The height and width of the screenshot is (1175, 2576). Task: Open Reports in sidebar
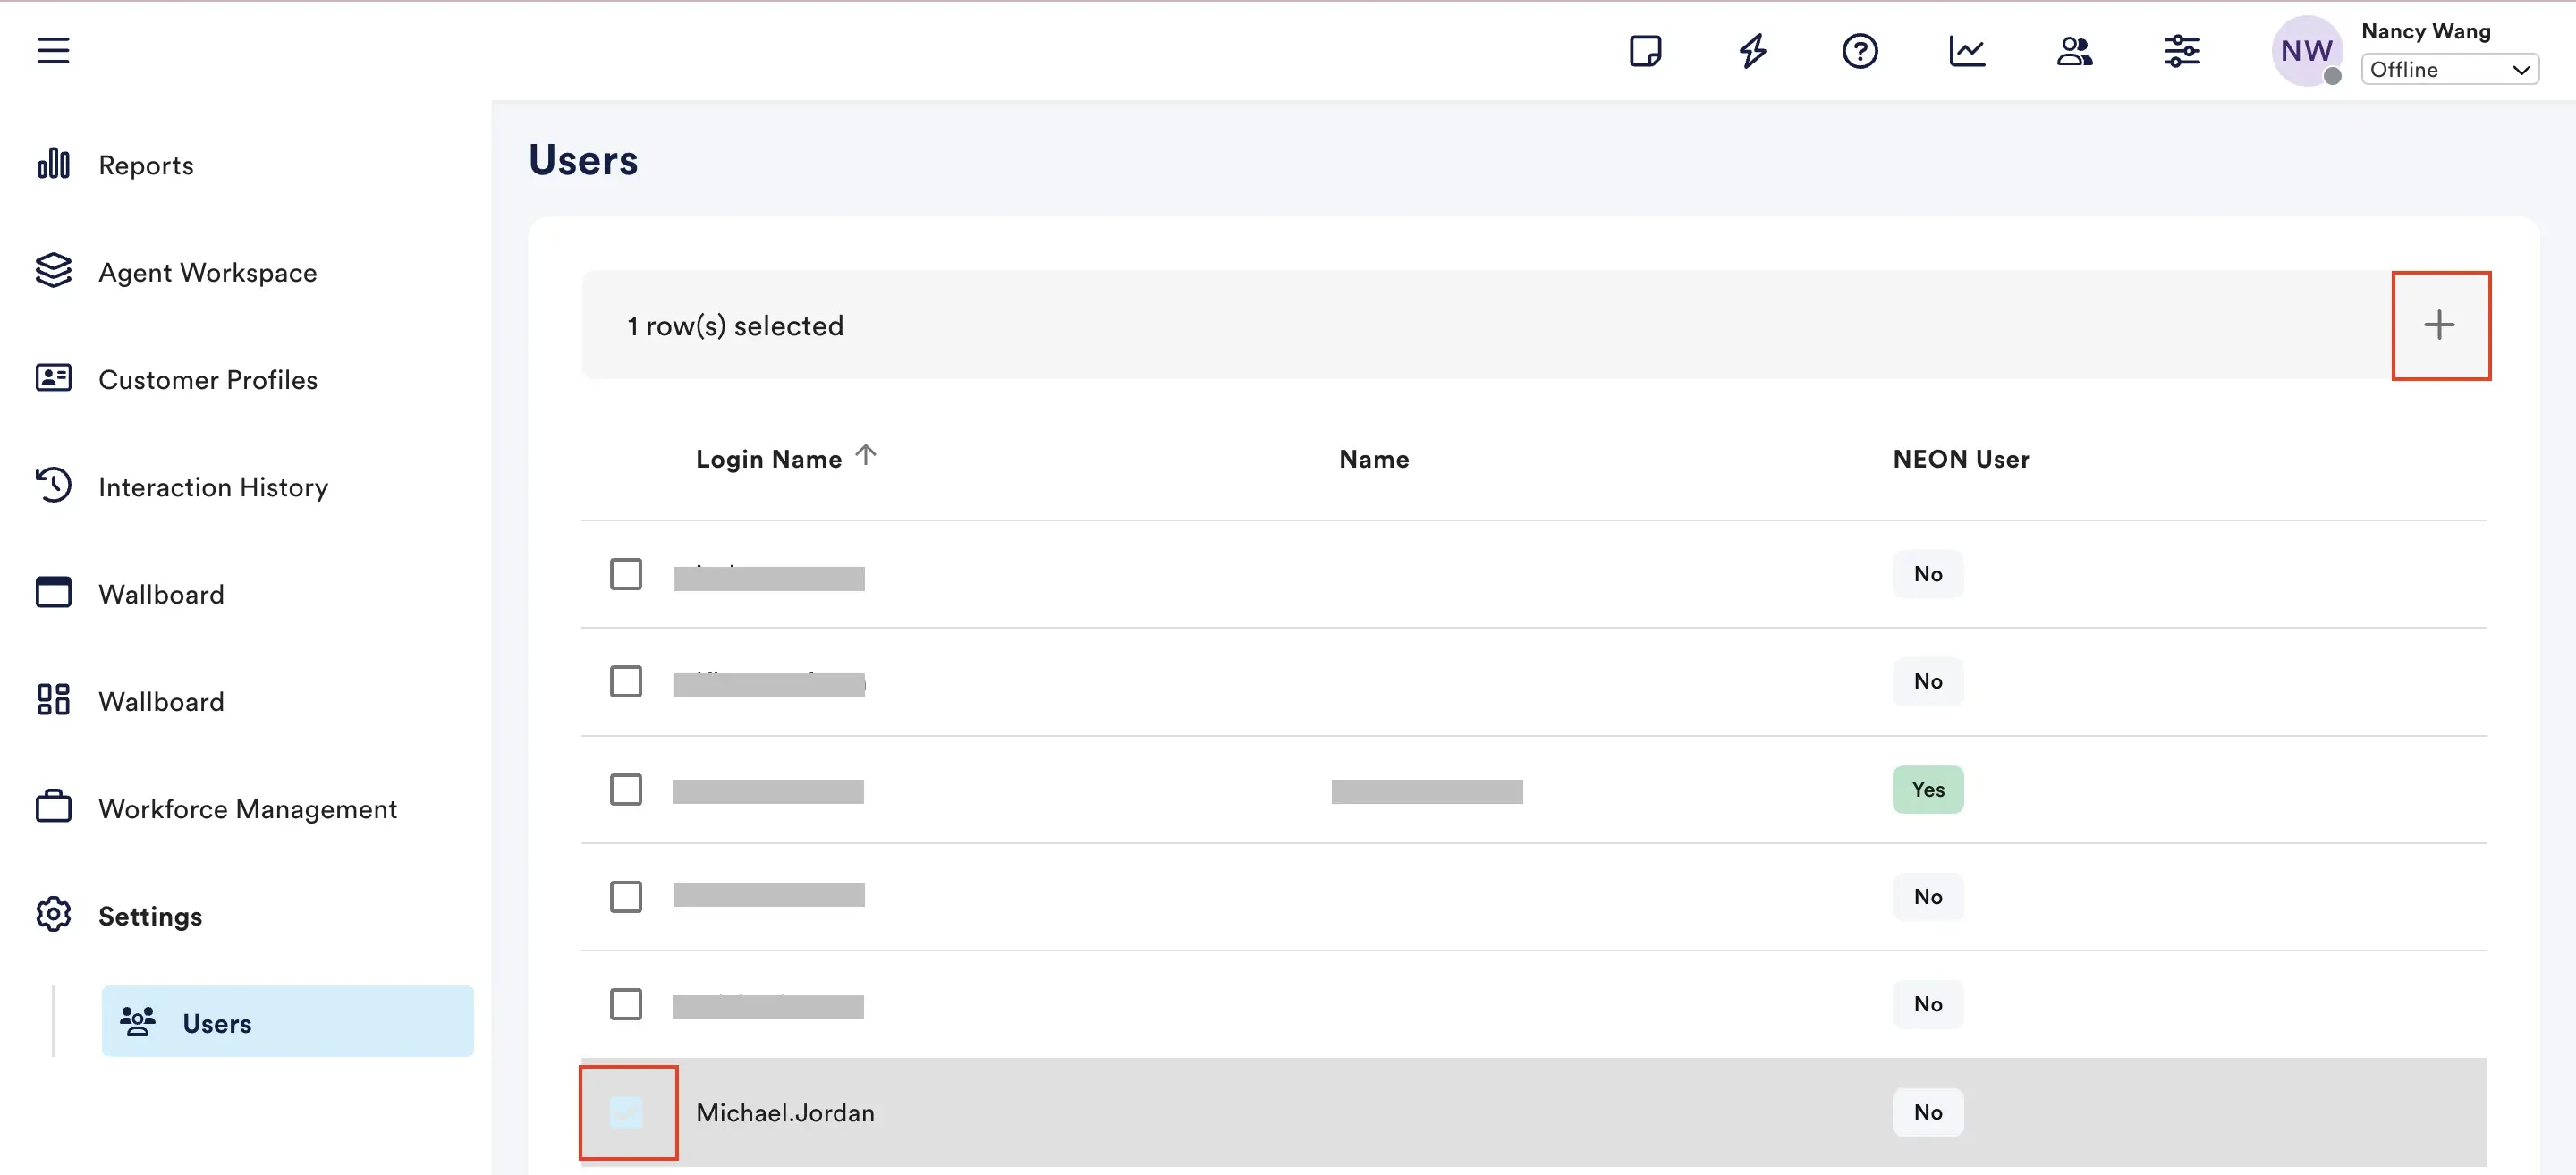pos(146,165)
